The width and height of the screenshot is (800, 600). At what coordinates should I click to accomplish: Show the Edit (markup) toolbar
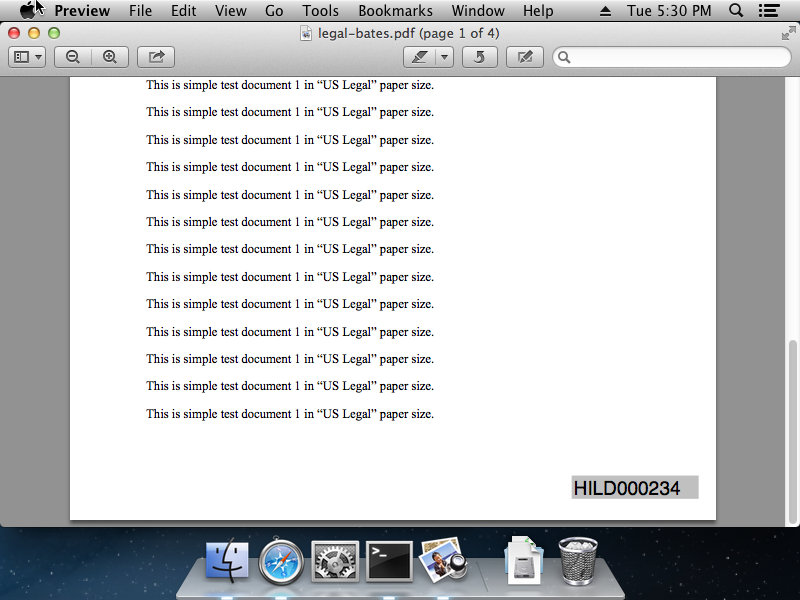(524, 57)
